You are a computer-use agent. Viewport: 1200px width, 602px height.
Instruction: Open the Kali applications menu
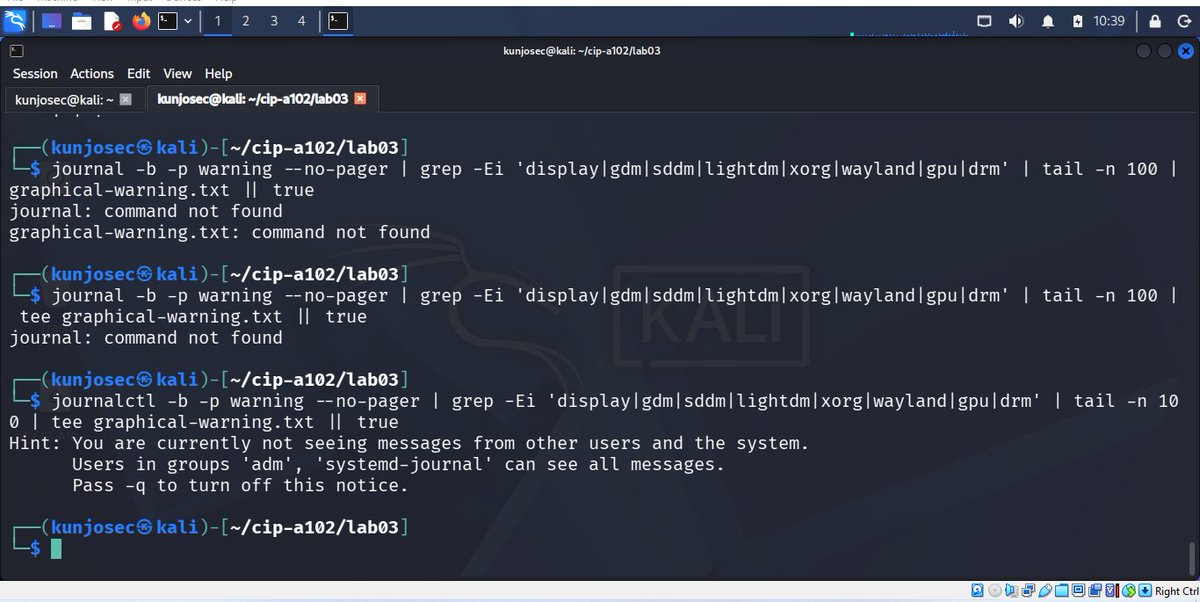(x=15, y=20)
